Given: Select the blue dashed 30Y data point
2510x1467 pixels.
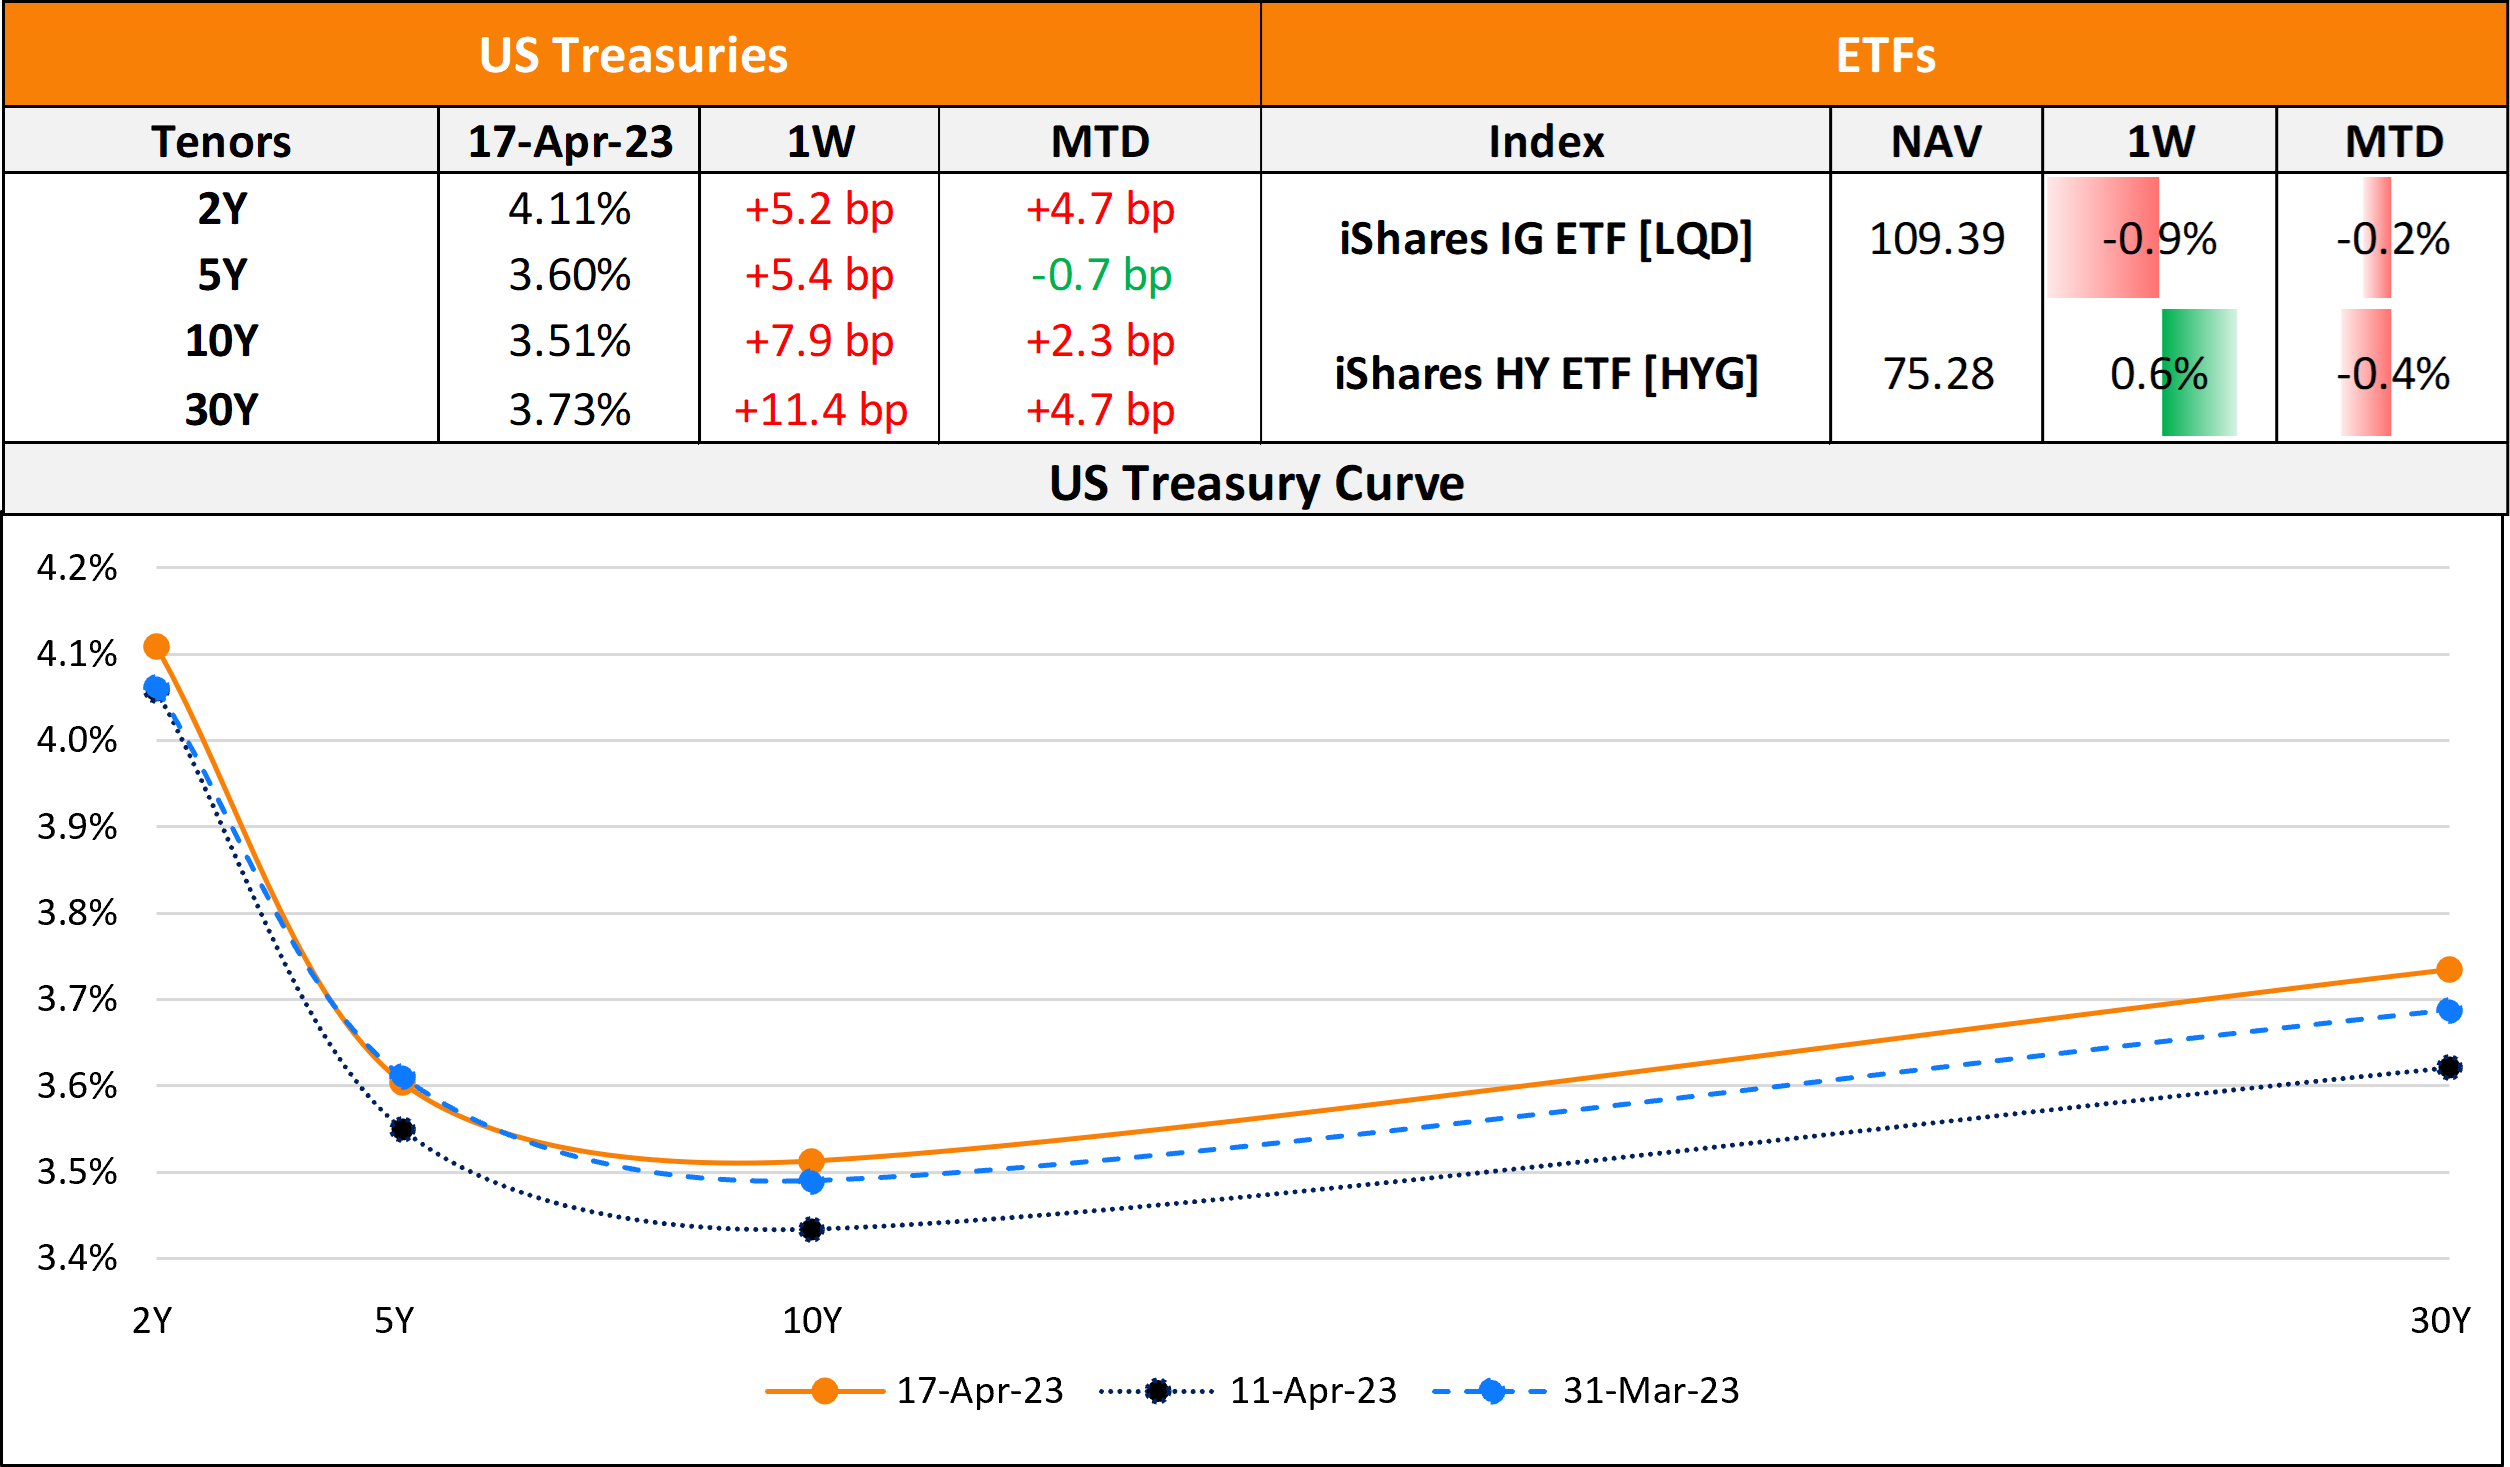Looking at the screenshot, I should (2449, 1010).
